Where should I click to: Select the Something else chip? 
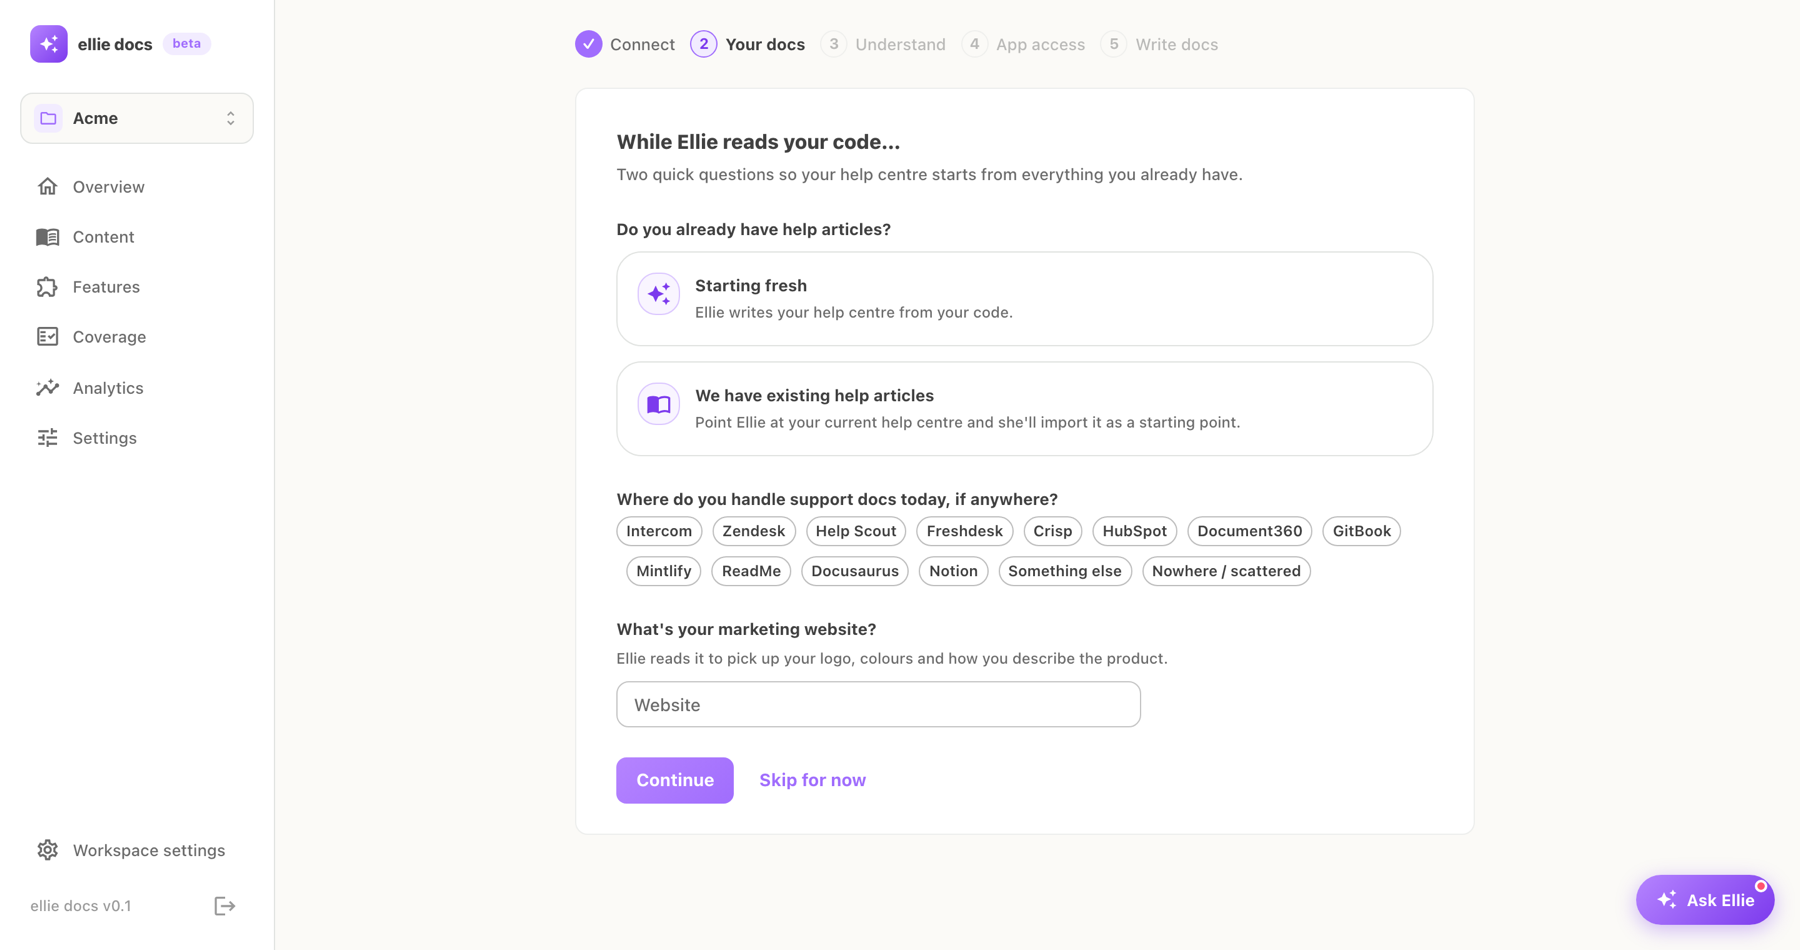pos(1065,571)
